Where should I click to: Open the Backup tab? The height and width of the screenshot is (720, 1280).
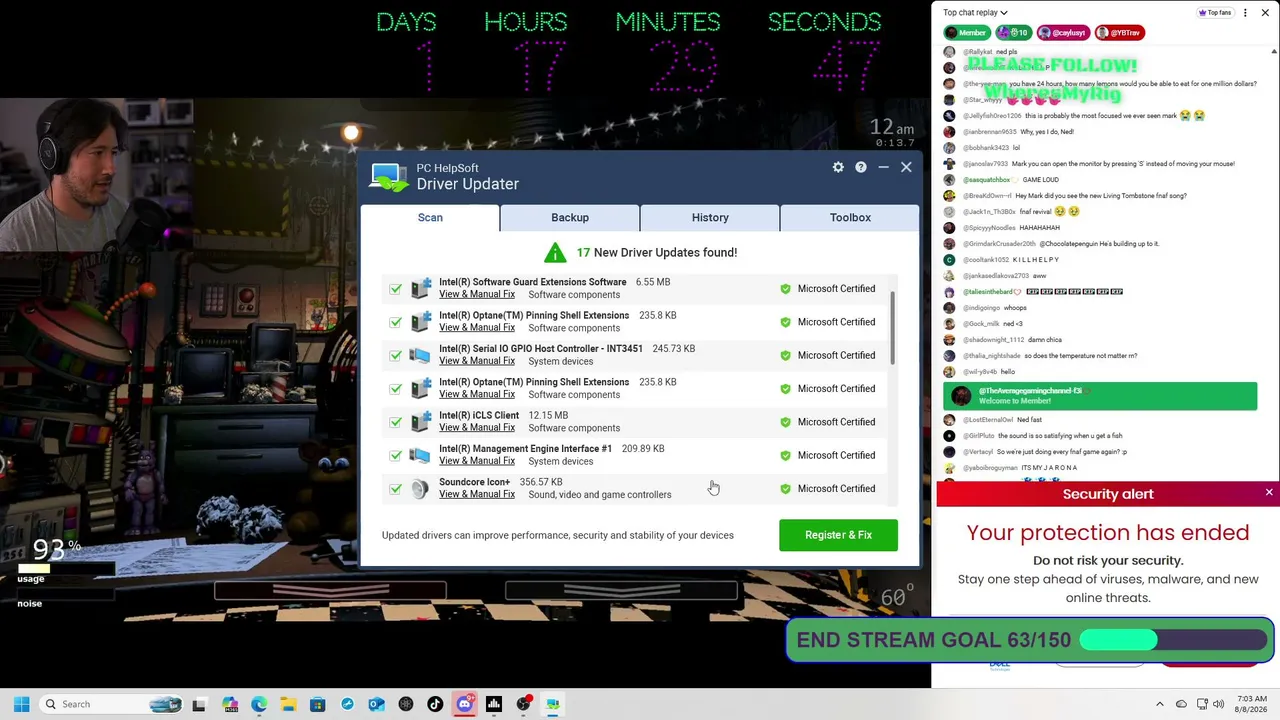coord(570,217)
